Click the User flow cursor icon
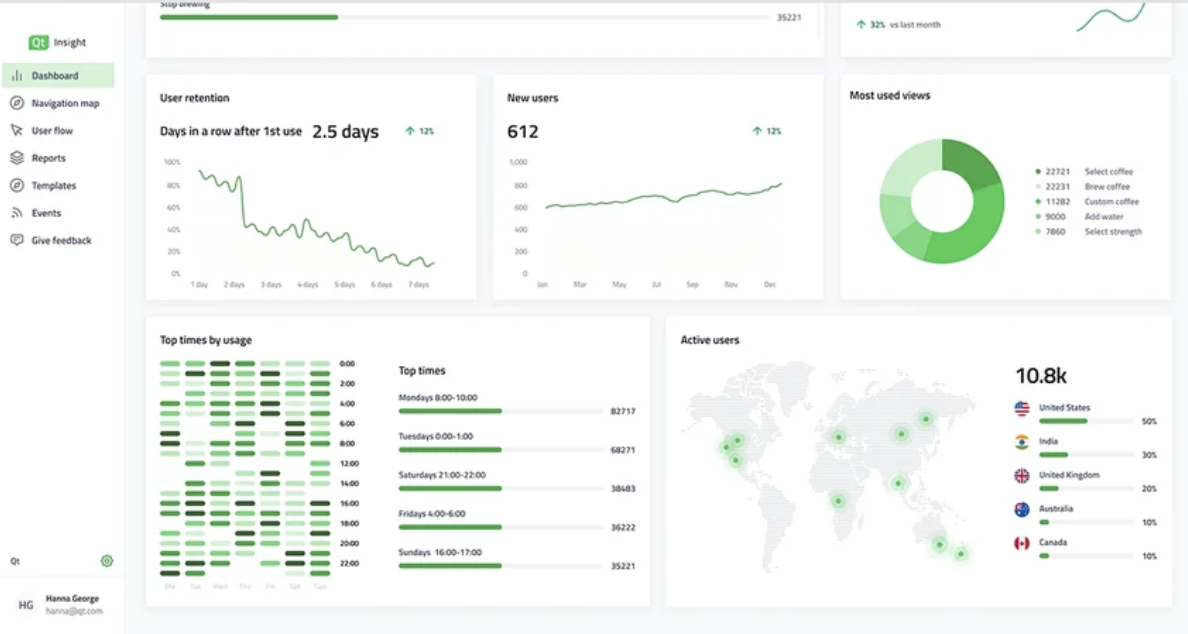Viewport: 1188px width, 634px height. coord(17,131)
